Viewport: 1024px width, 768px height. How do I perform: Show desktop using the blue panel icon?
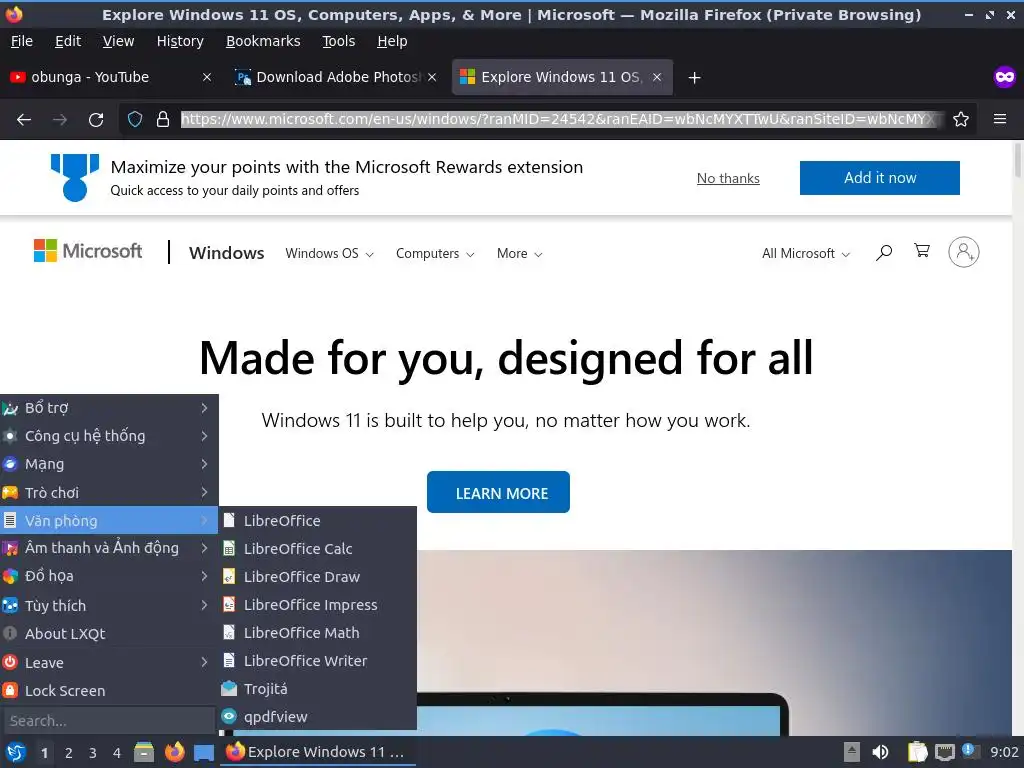coord(204,753)
